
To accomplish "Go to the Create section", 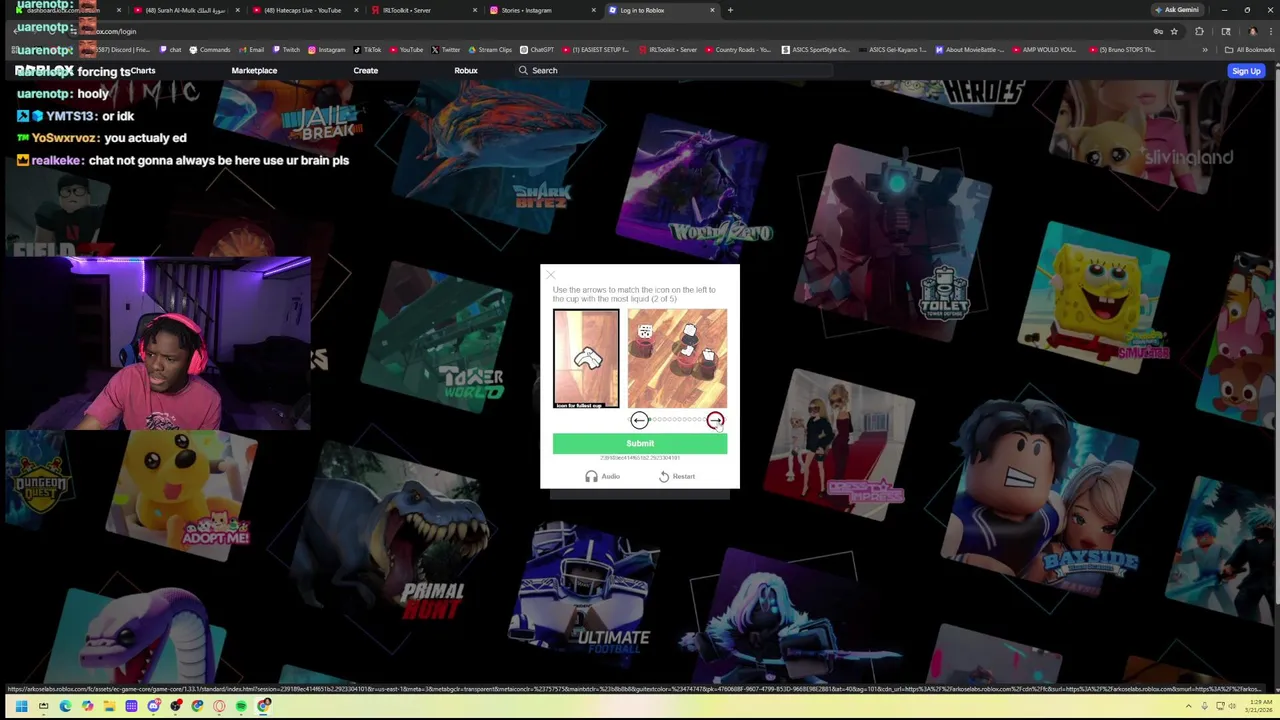I will 365,70.
